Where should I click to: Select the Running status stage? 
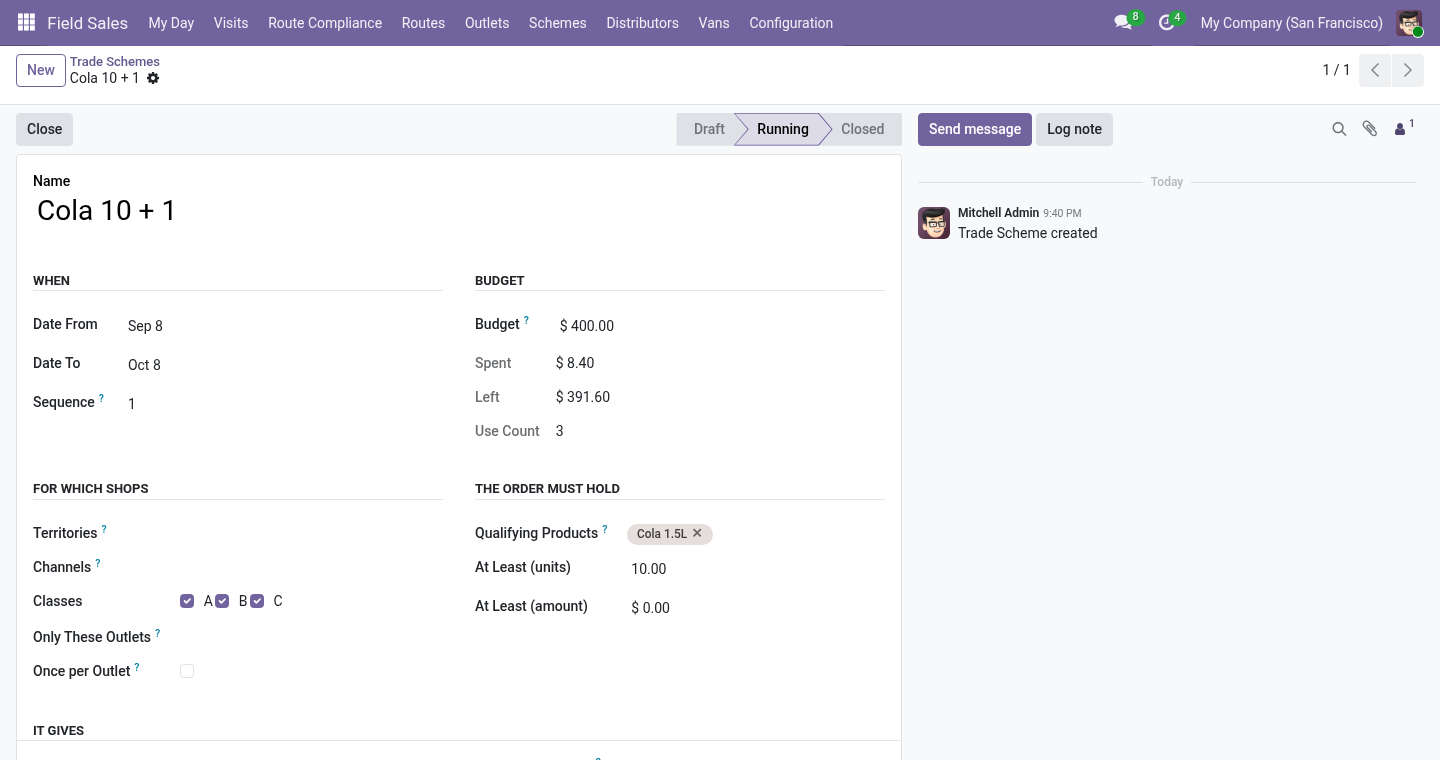(782, 129)
